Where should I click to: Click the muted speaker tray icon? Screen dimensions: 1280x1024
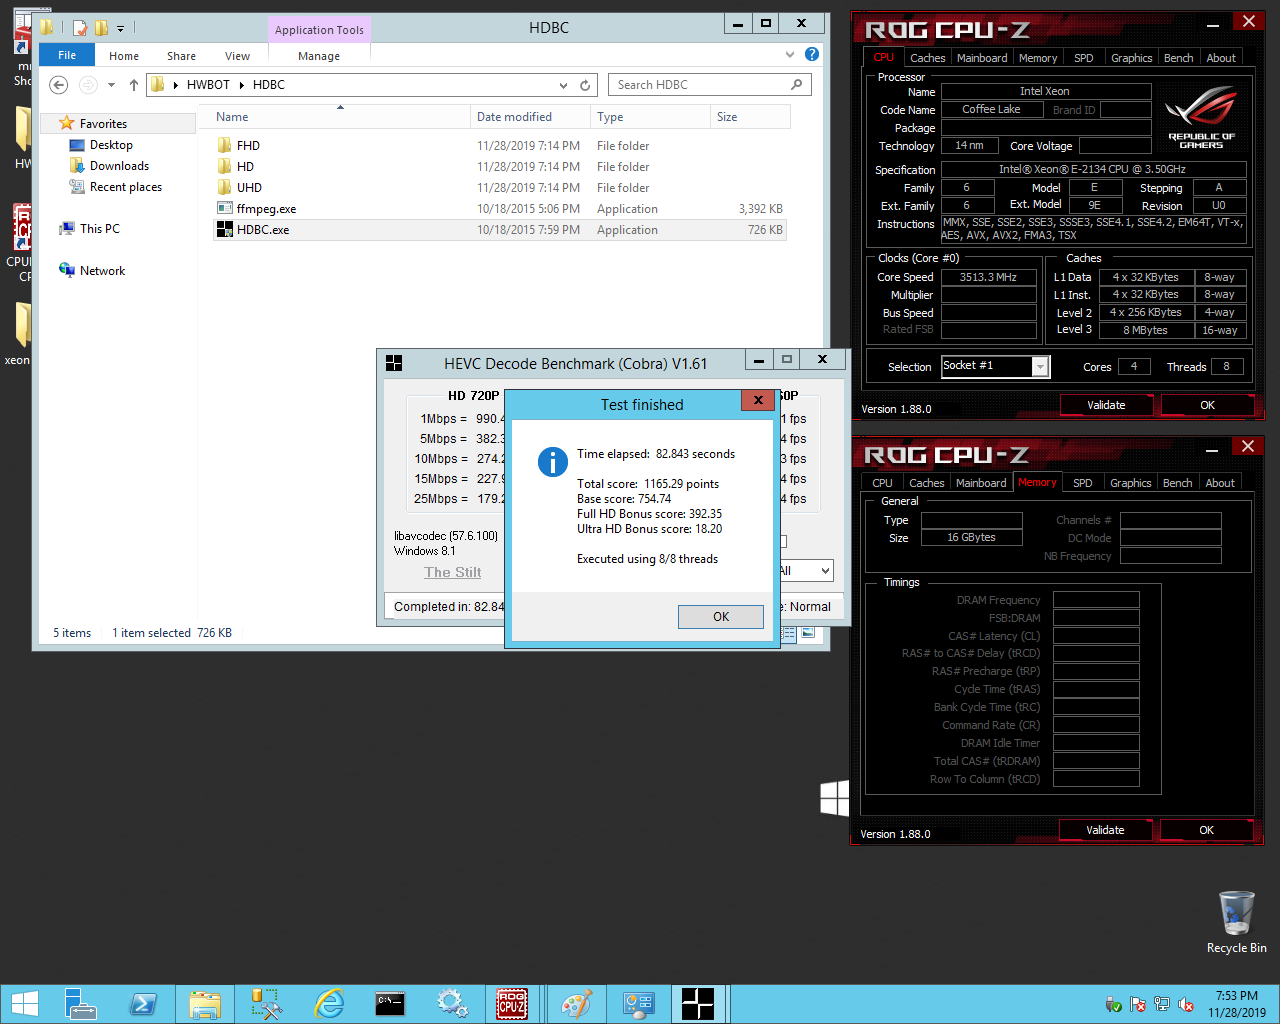tap(1185, 1004)
